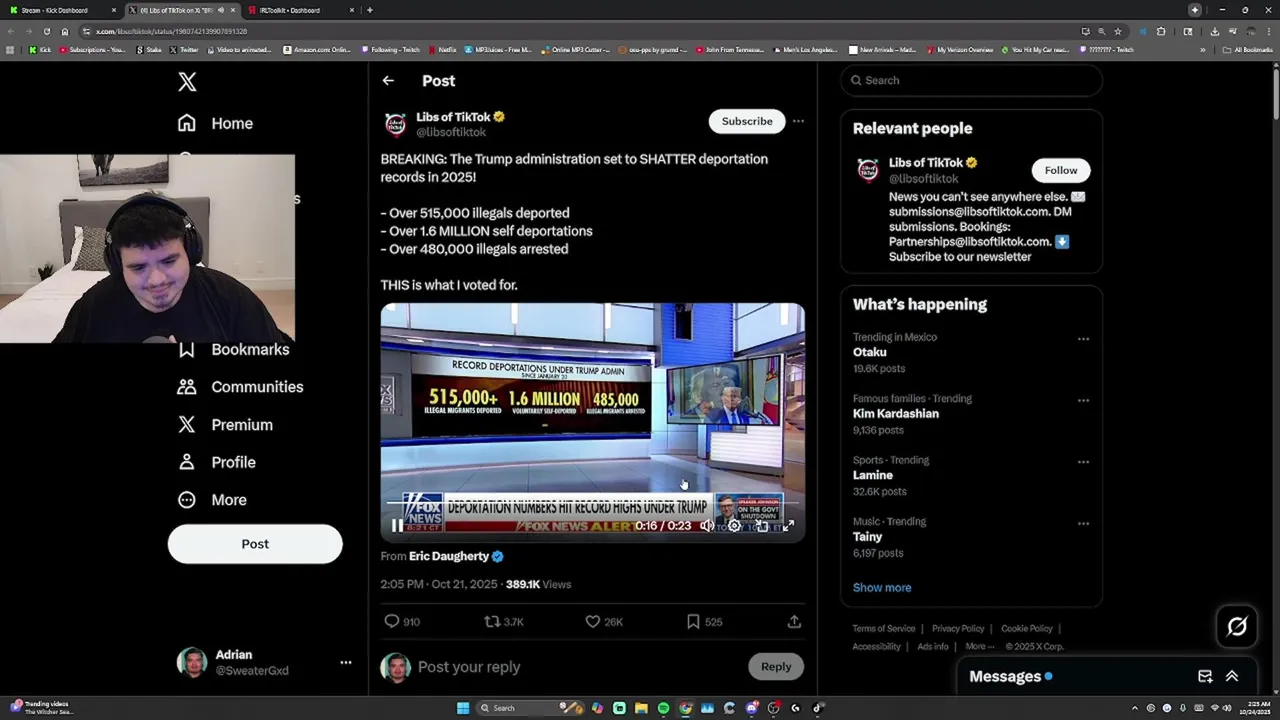
Task: Mute the video volume
Action: (x=707, y=526)
